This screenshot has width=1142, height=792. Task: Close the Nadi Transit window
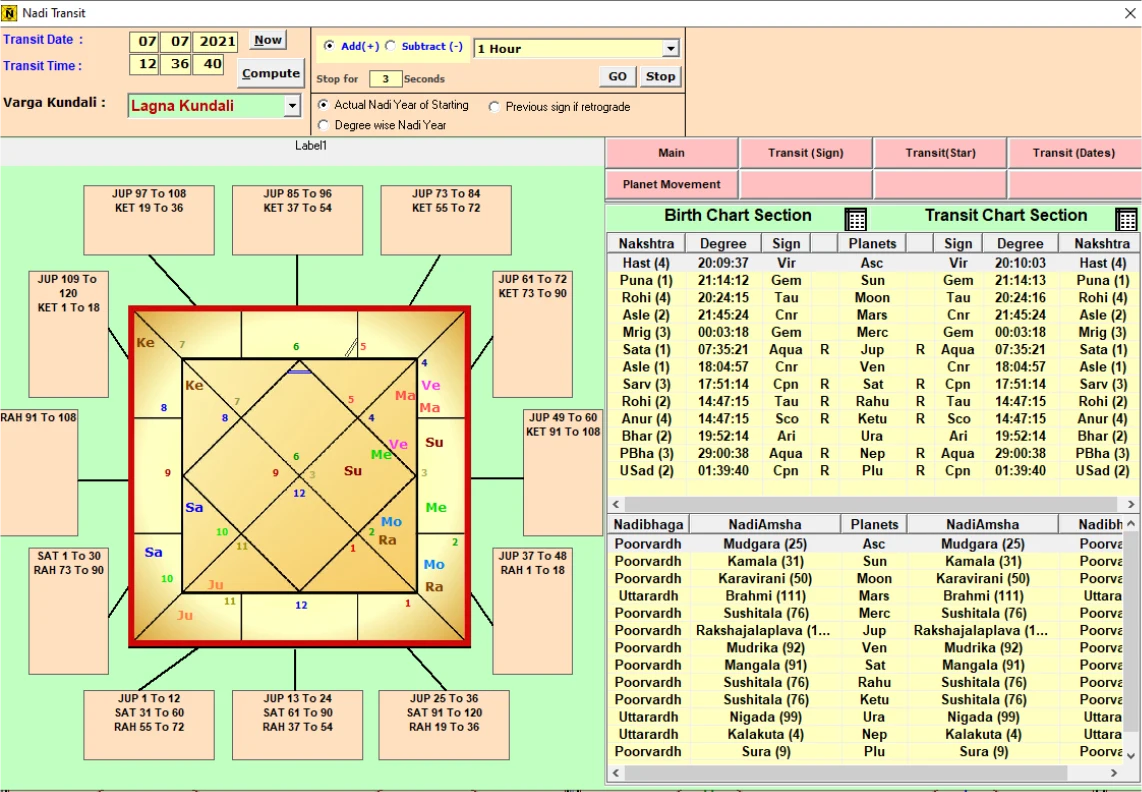pyautogui.click(x=1129, y=12)
